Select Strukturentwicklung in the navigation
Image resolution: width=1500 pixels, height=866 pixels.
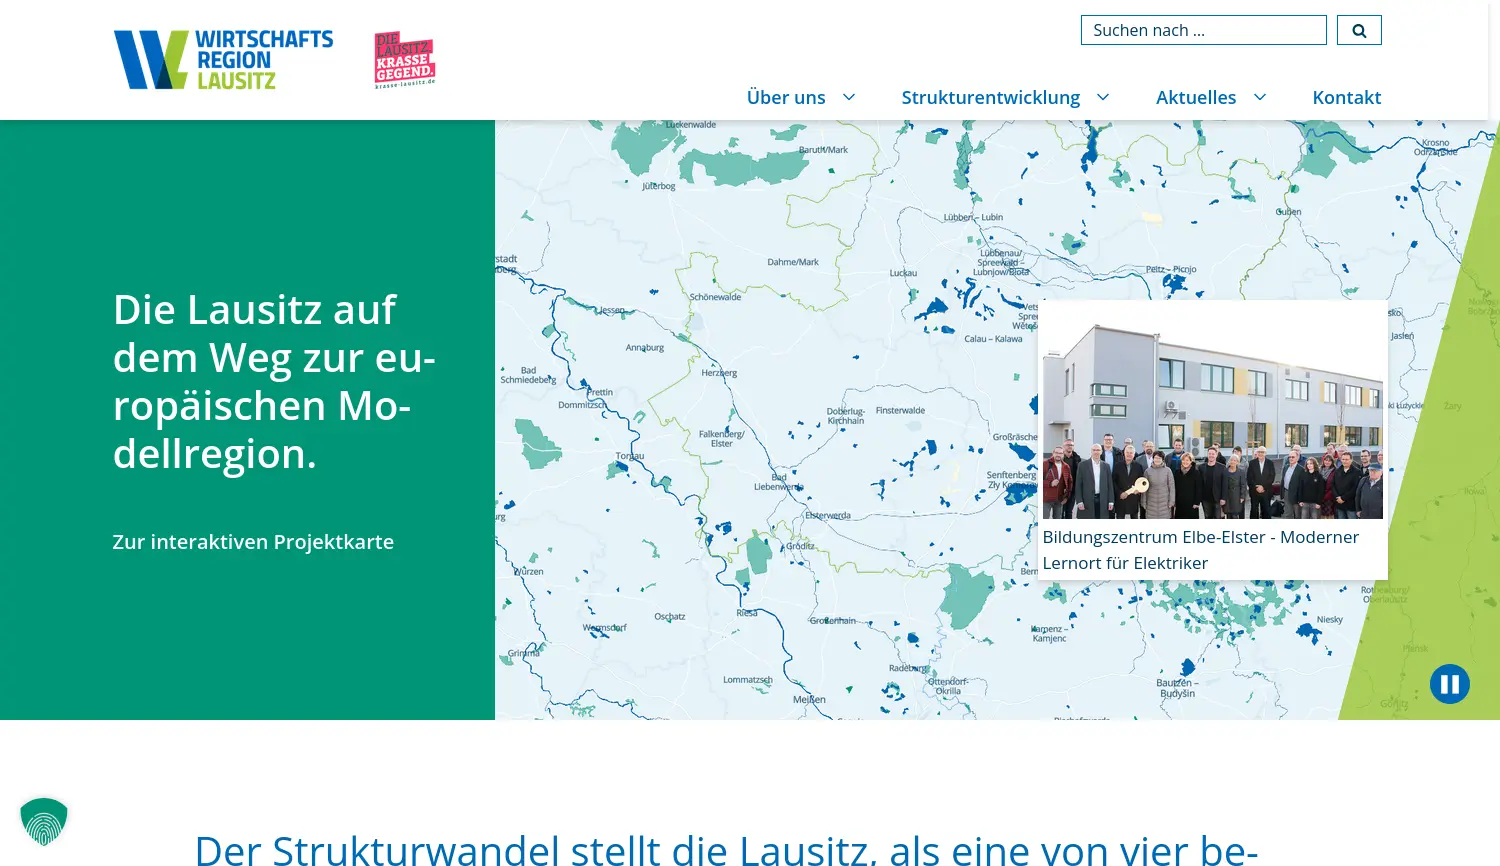(x=990, y=97)
